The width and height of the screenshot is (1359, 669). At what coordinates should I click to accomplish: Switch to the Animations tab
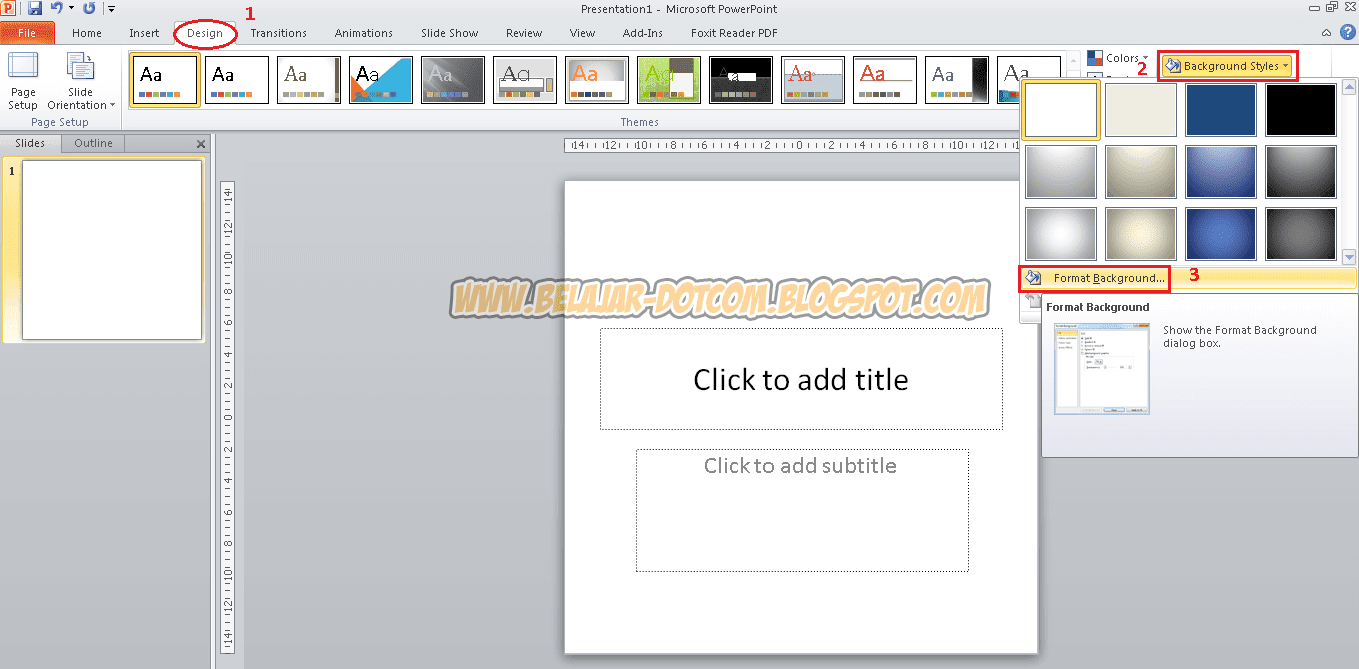point(364,33)
